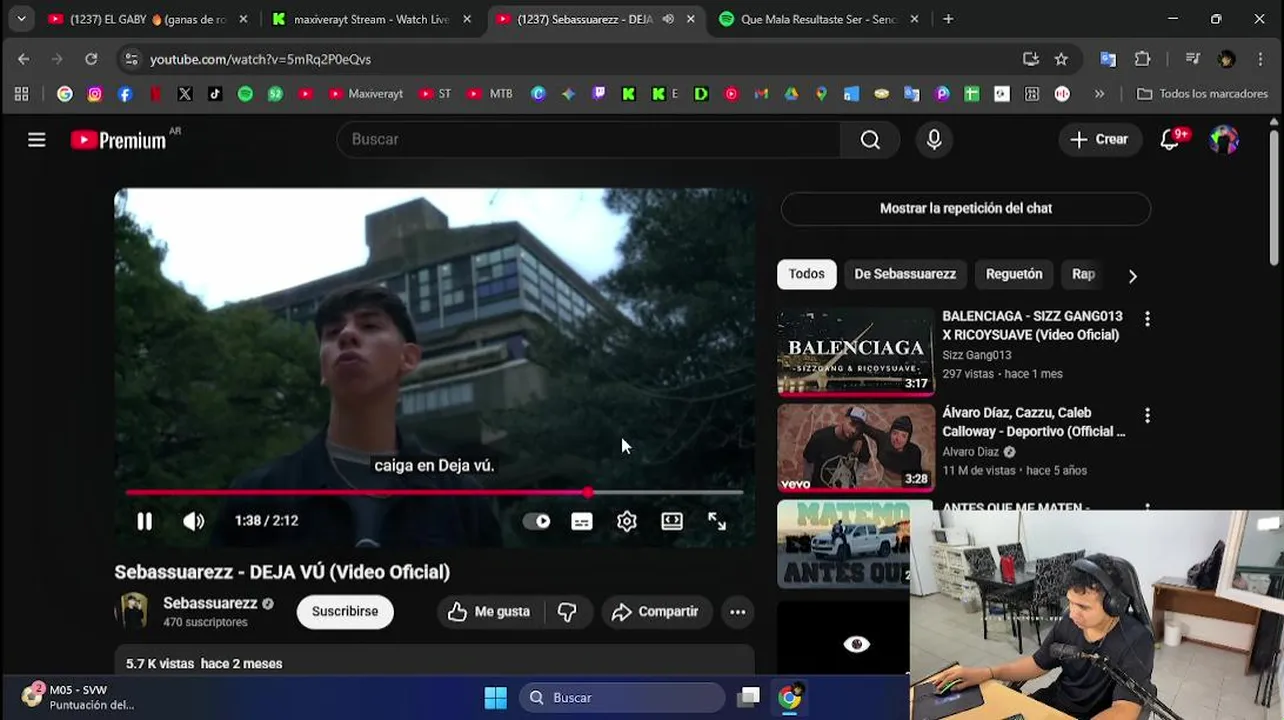Screen dimensions: 1284x720
Task: Open the browser extensions puzzle icon
Action: click(1142, 59)
